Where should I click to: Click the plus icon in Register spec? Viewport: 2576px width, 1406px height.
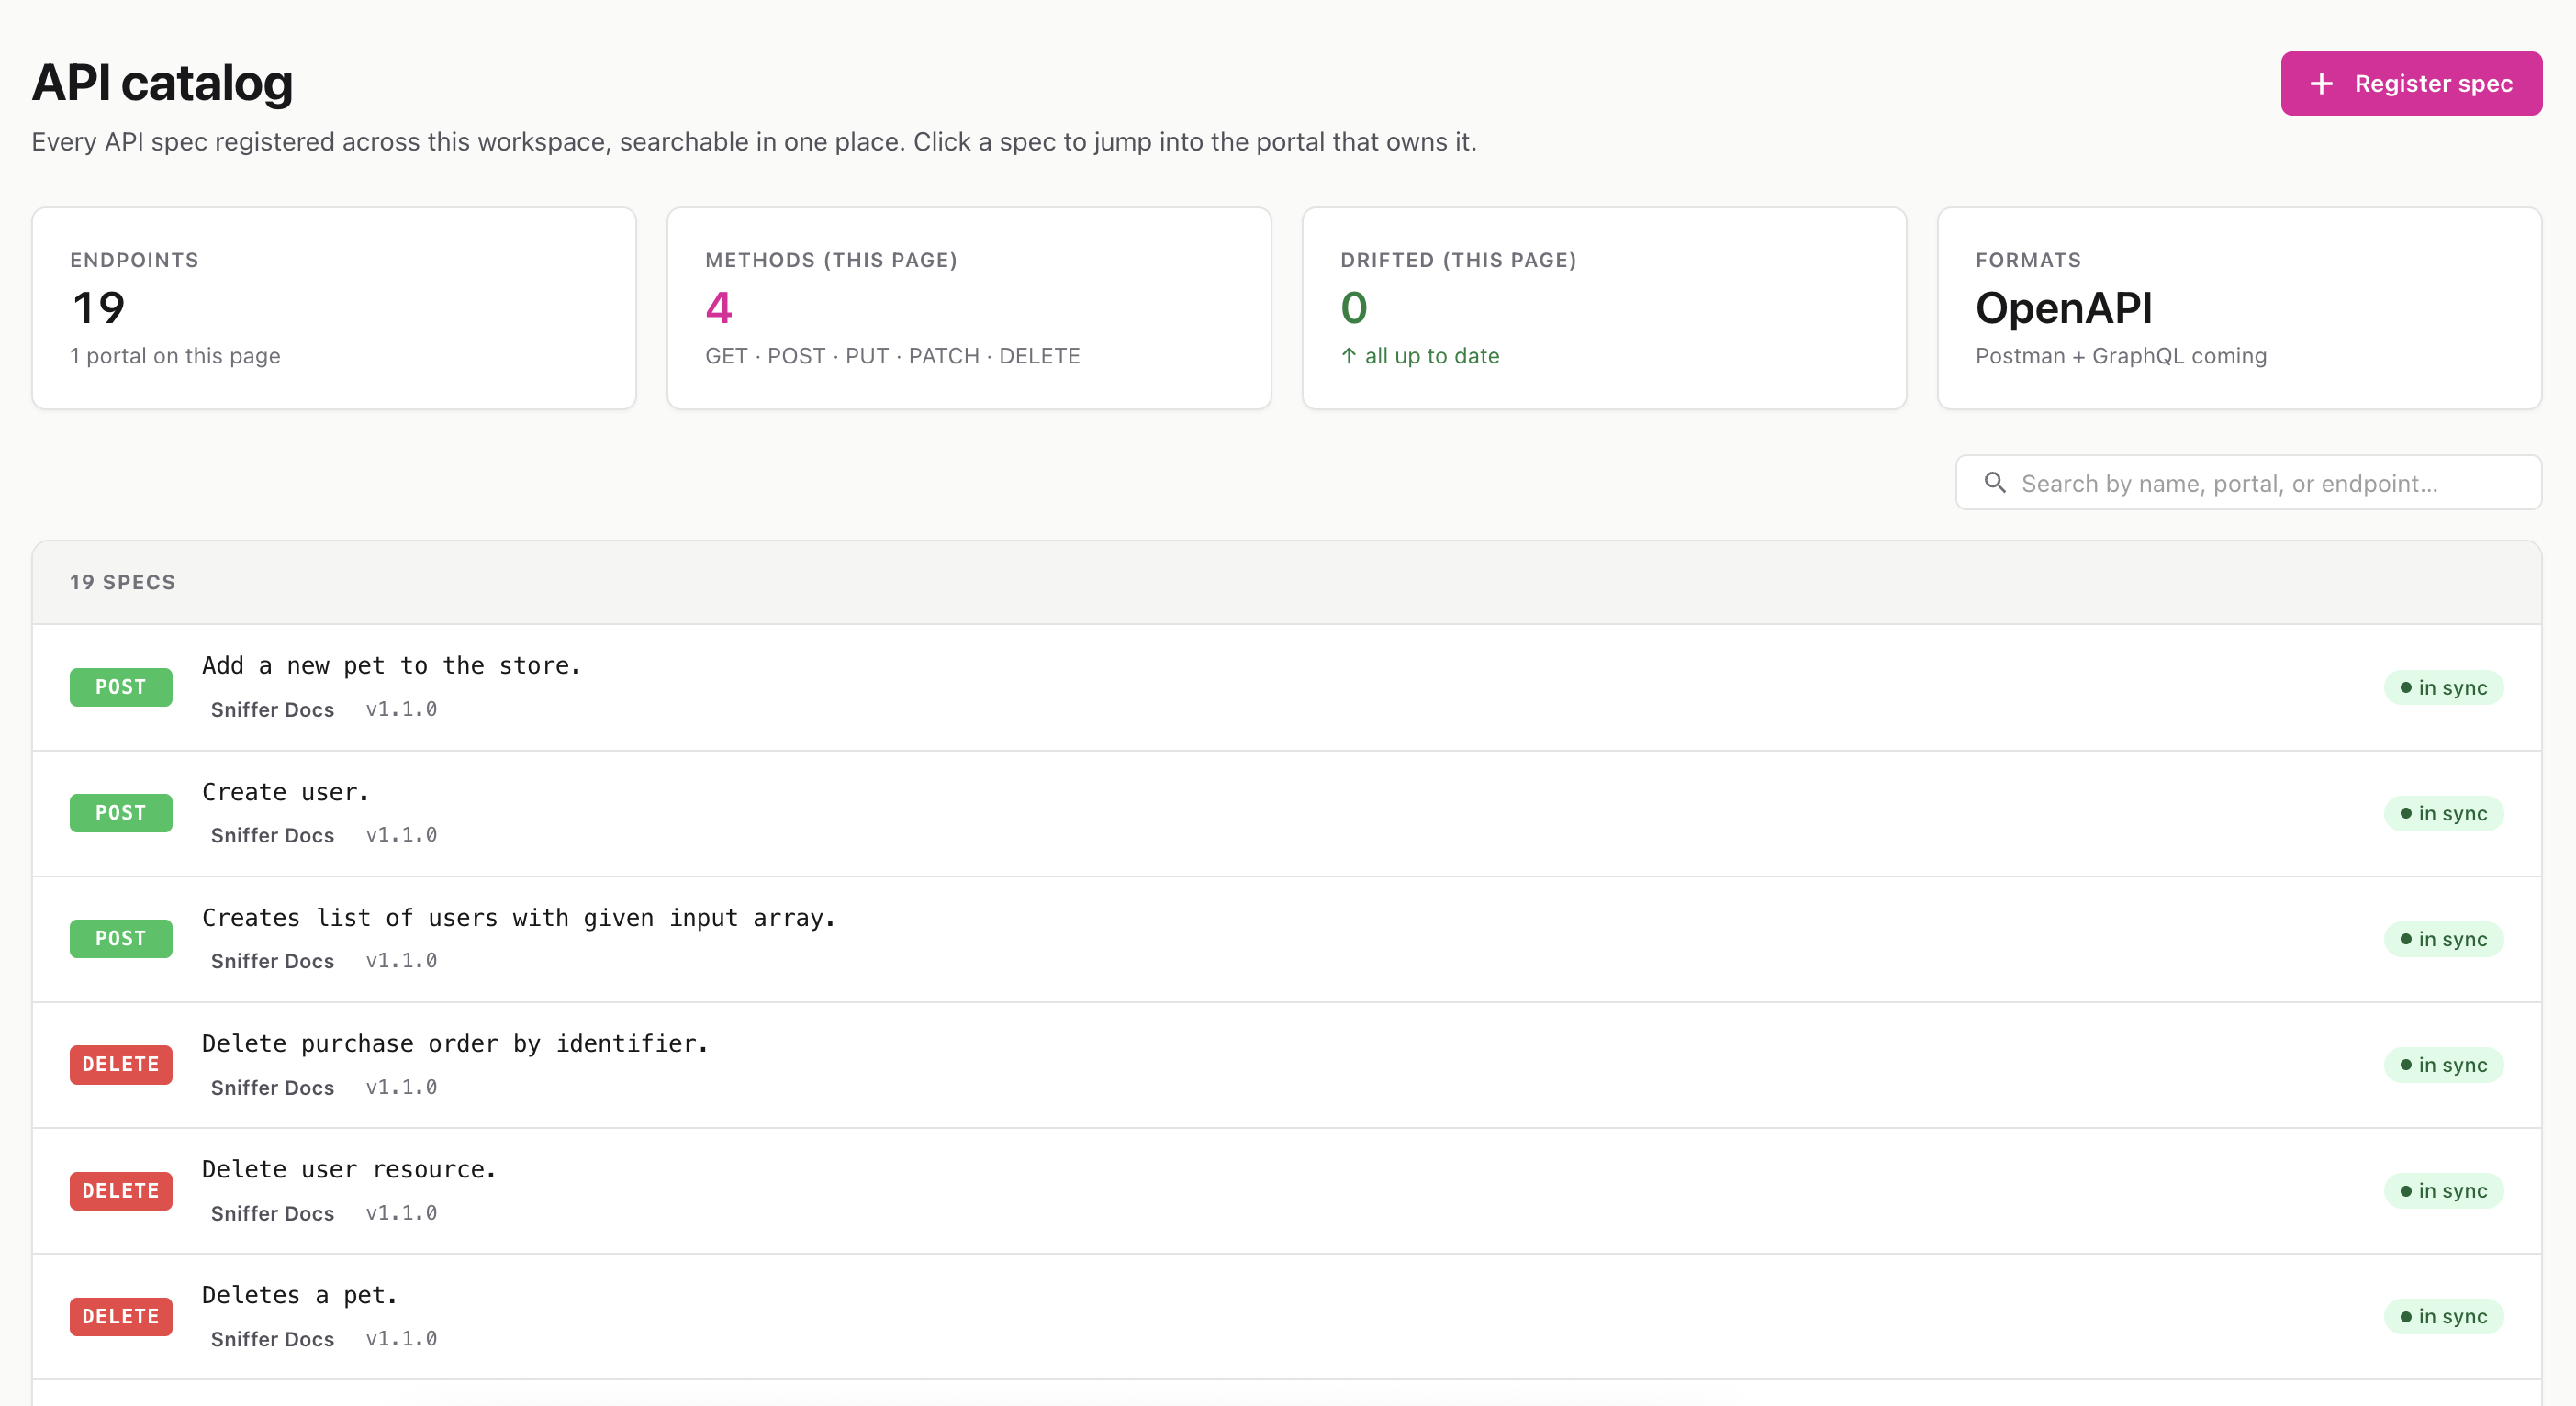pyautogui.click(x=2321, y=84)
